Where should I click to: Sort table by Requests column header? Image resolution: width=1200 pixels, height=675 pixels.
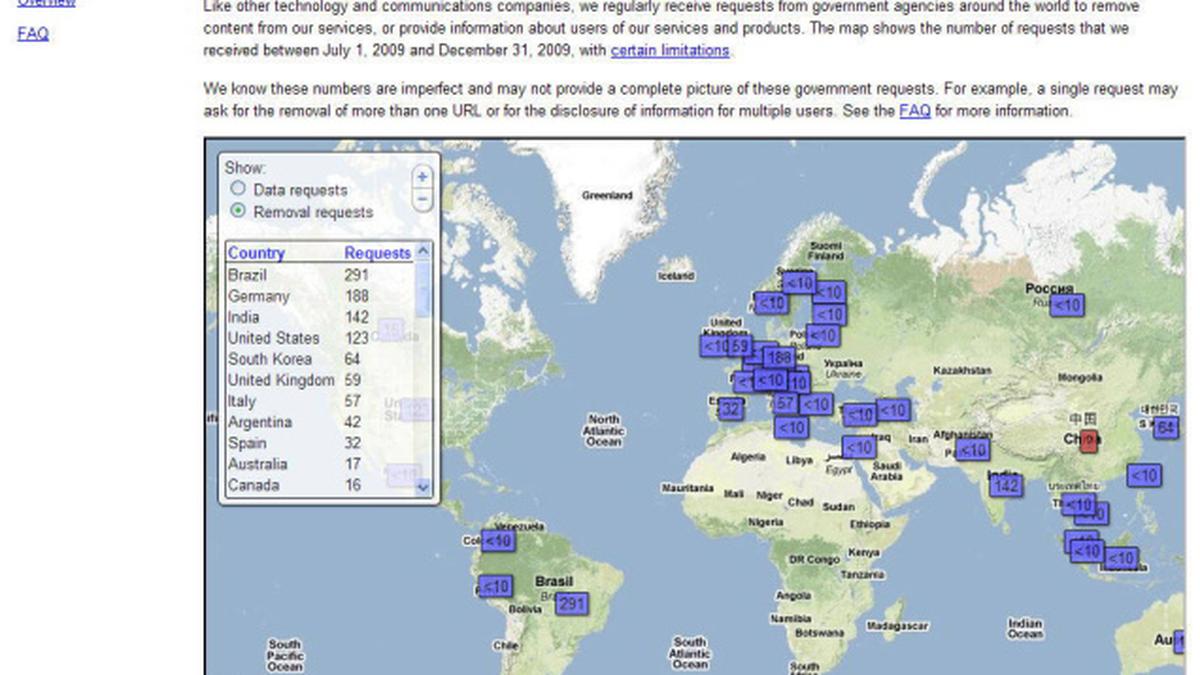coord(377,253)
